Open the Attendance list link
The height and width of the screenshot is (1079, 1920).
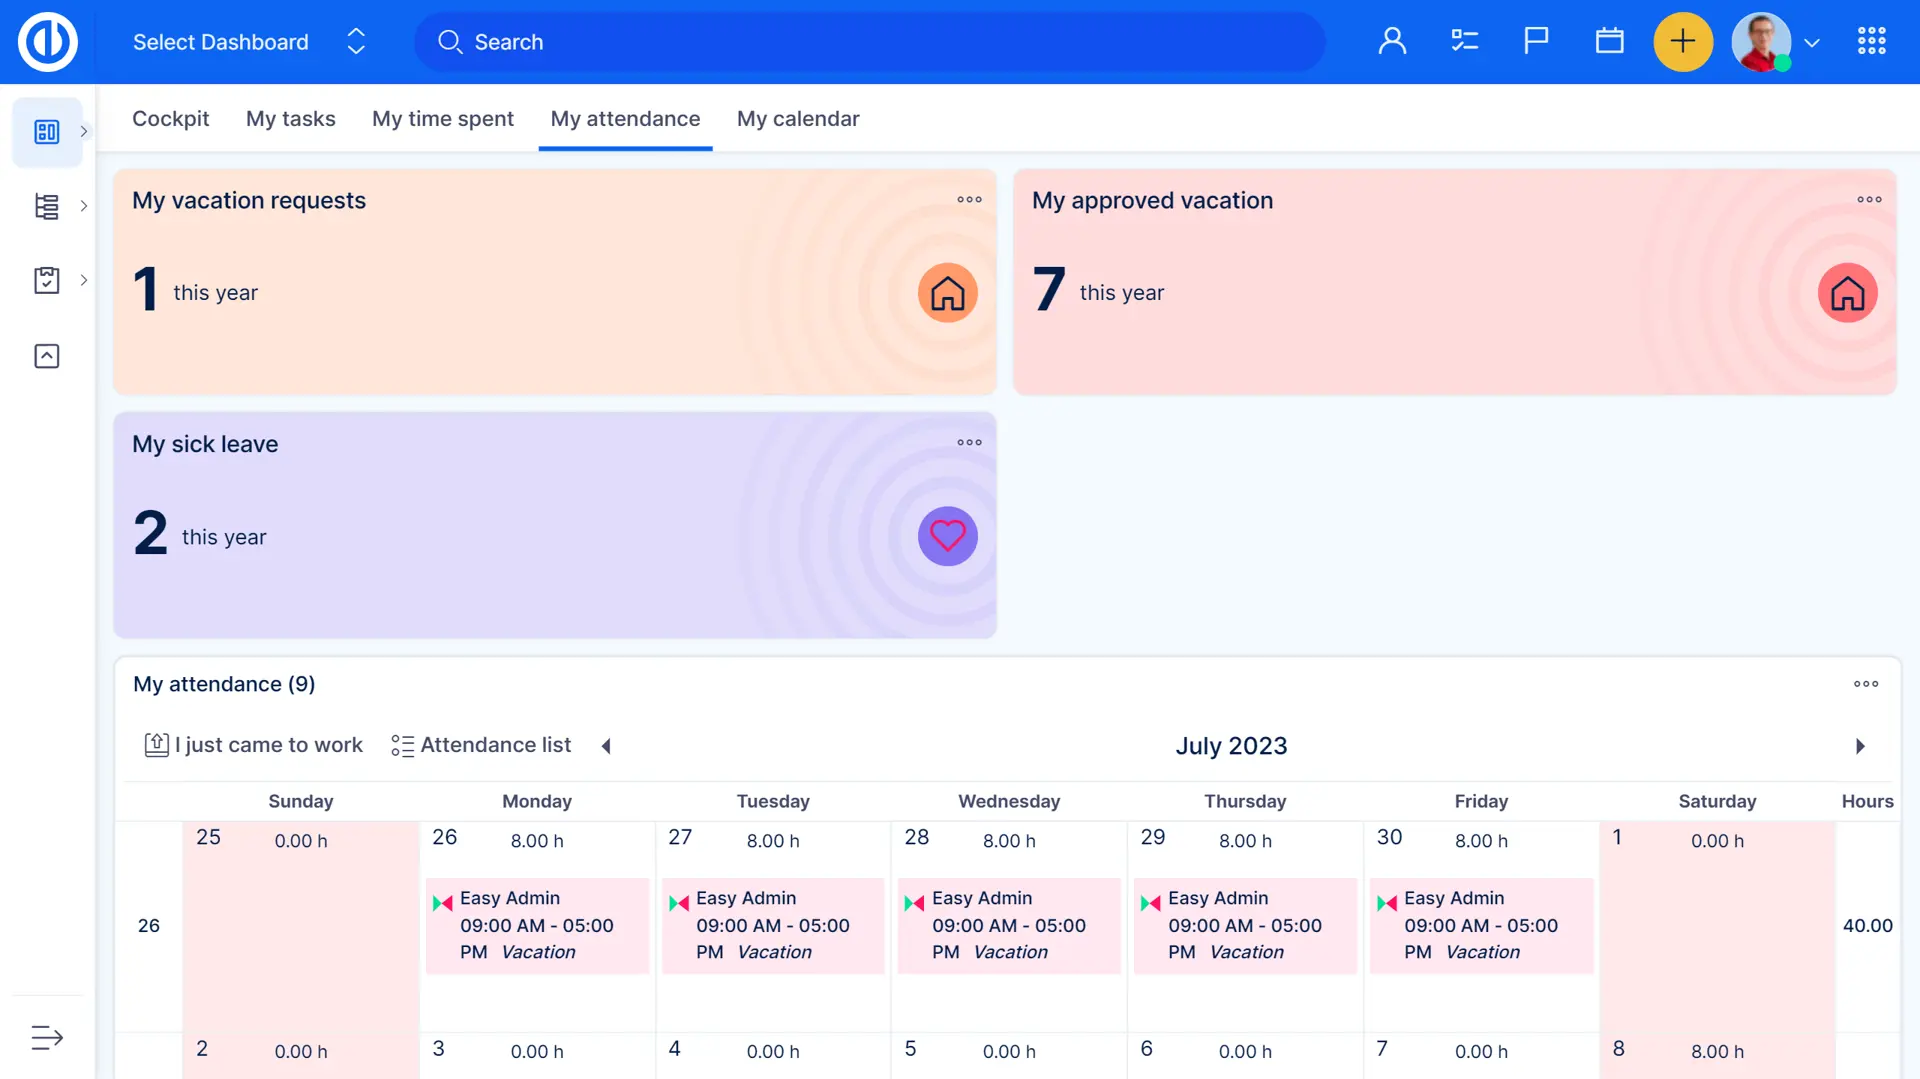[481, 745]
